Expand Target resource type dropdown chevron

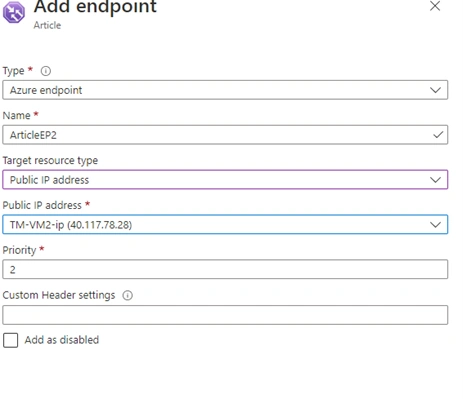435,180
